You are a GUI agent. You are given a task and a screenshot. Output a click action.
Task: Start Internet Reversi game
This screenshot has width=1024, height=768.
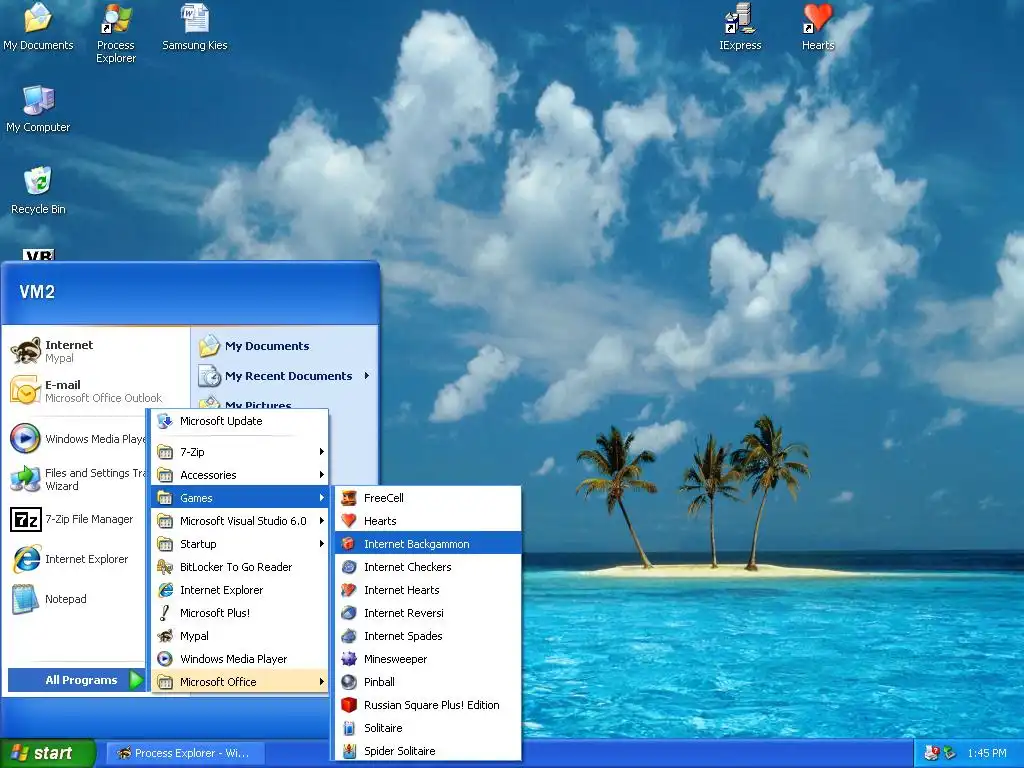click(x=428, y=613)
